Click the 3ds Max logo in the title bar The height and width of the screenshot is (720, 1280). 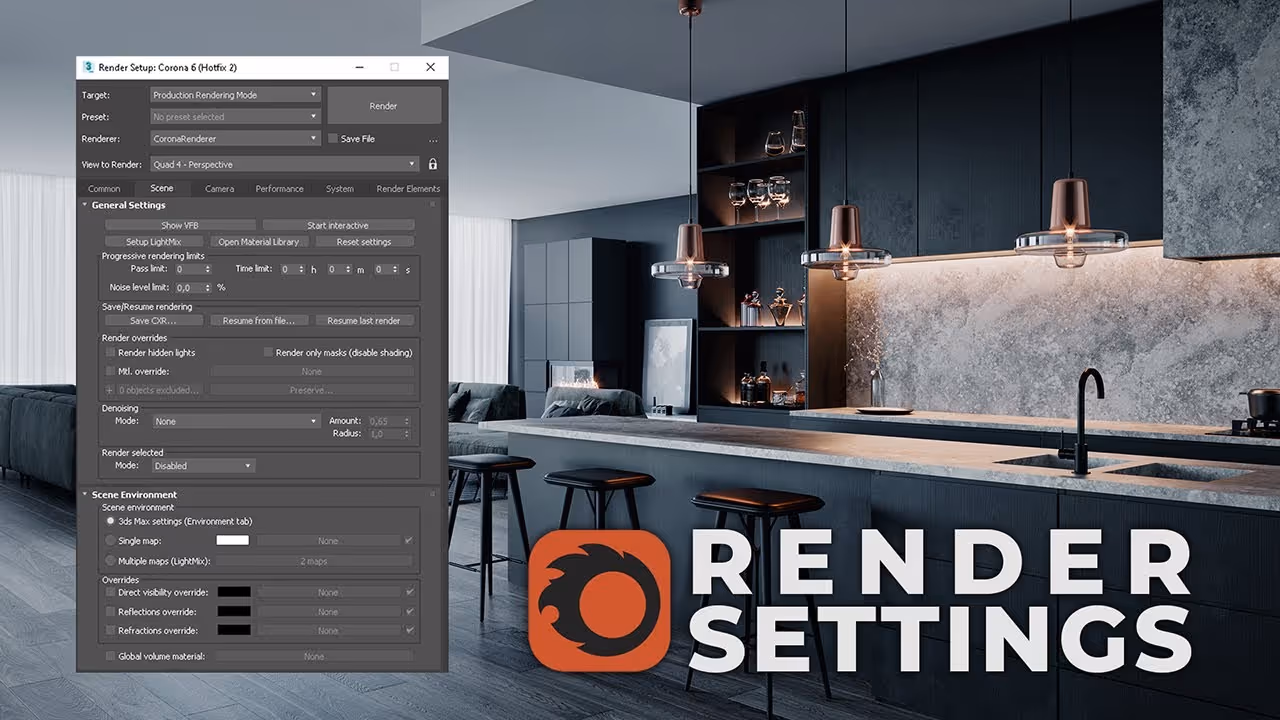[x=89, y=67]
